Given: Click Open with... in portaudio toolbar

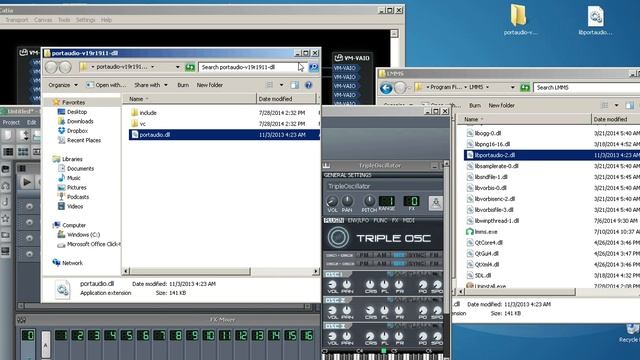Looking at the screenshot, I should coord(106,85).
